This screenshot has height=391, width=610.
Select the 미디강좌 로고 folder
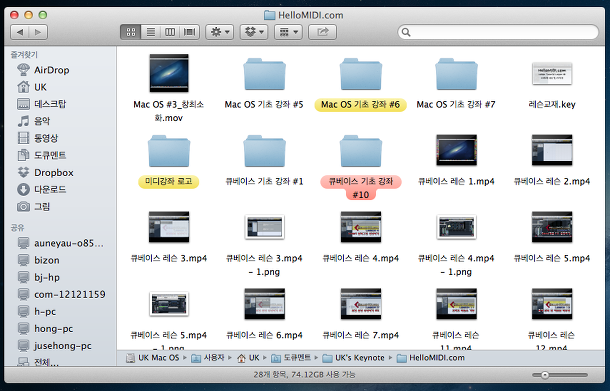pos(169,151)
